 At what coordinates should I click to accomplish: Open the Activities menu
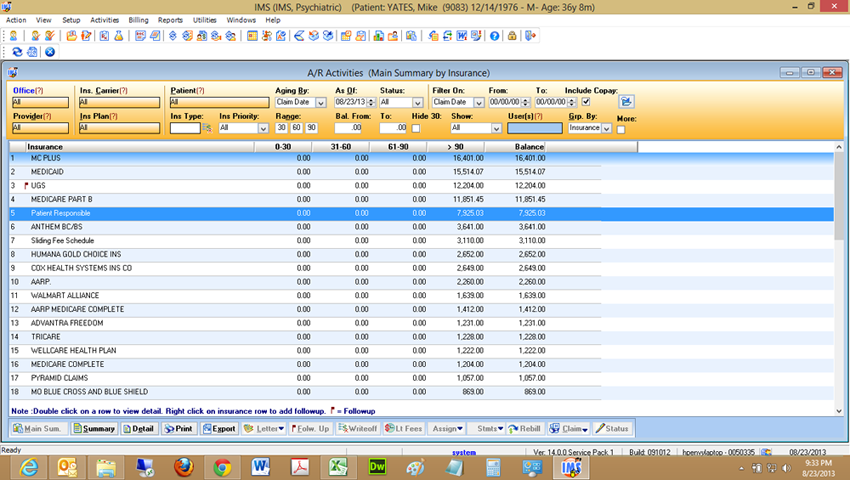pos(104,20)
